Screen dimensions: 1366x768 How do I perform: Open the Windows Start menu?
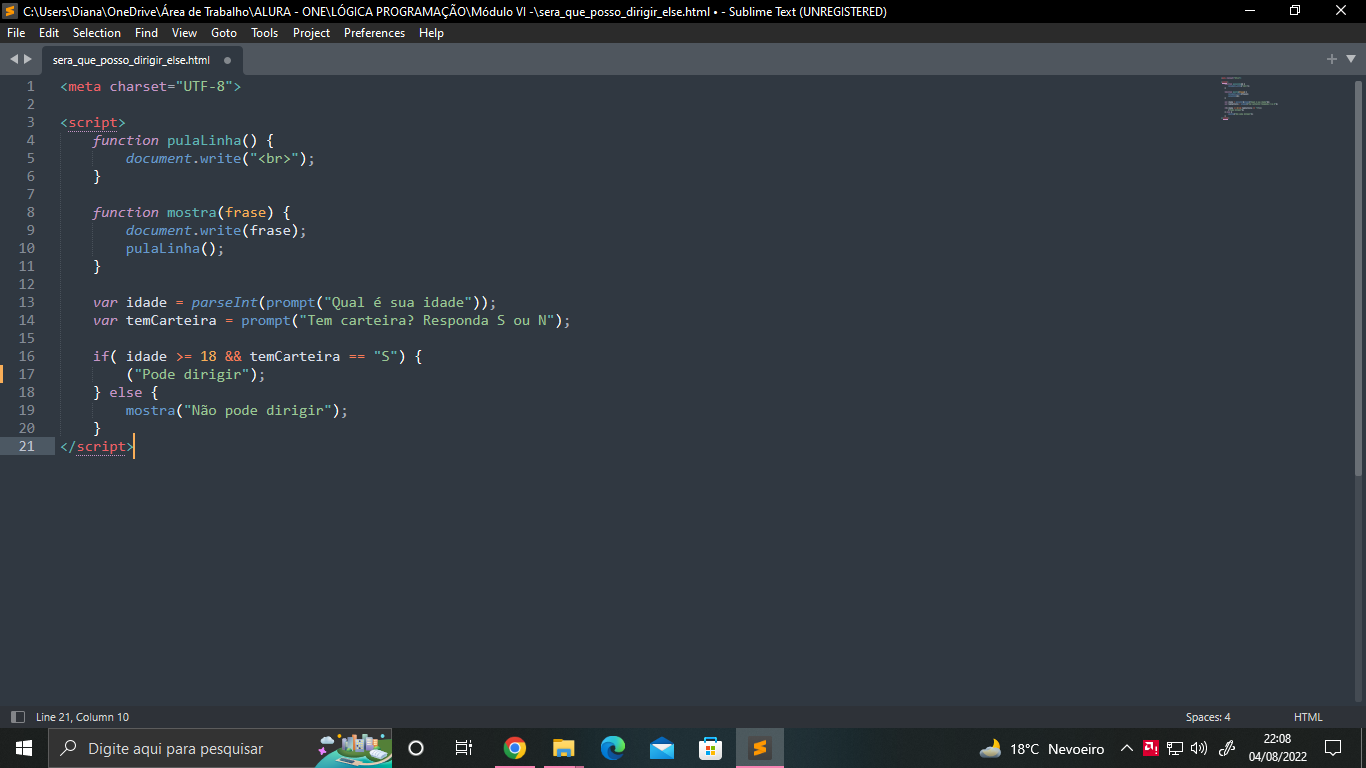[24, 748]
